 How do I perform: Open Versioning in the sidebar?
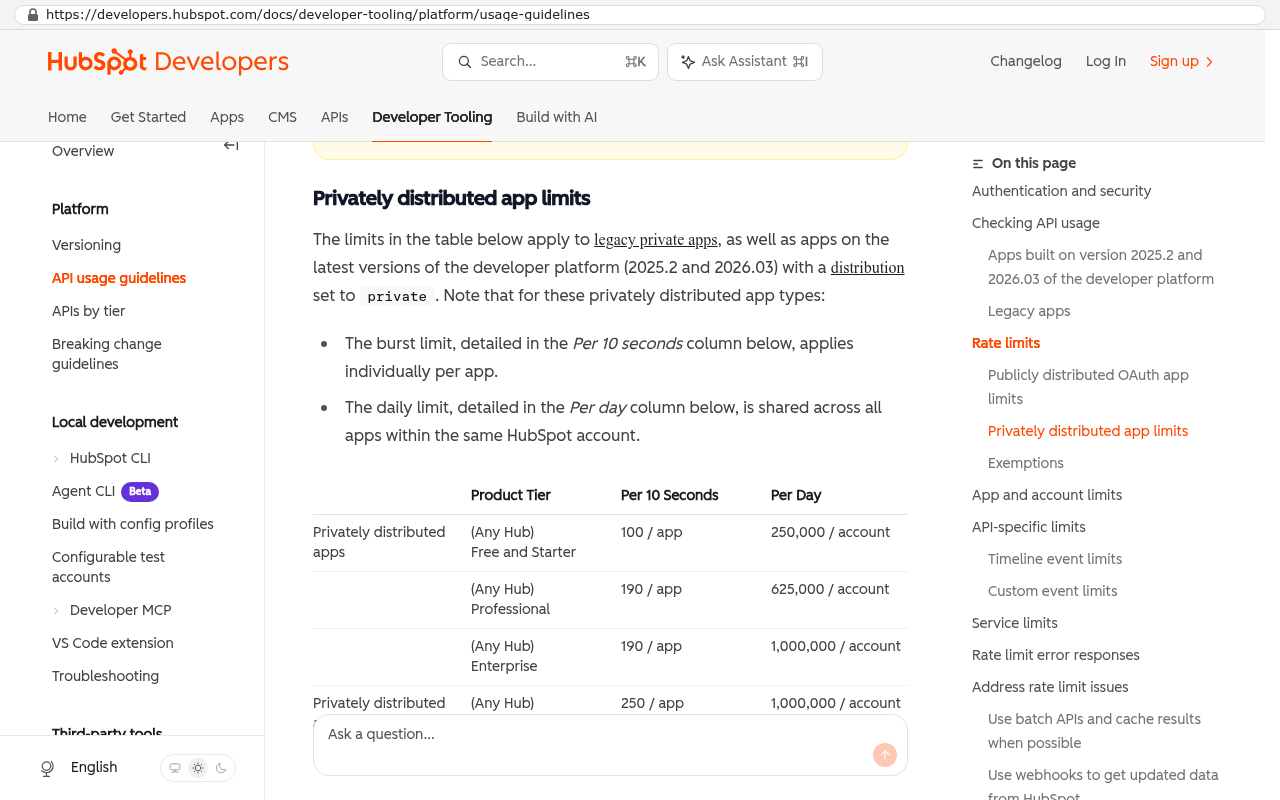[x=86, y=245]
